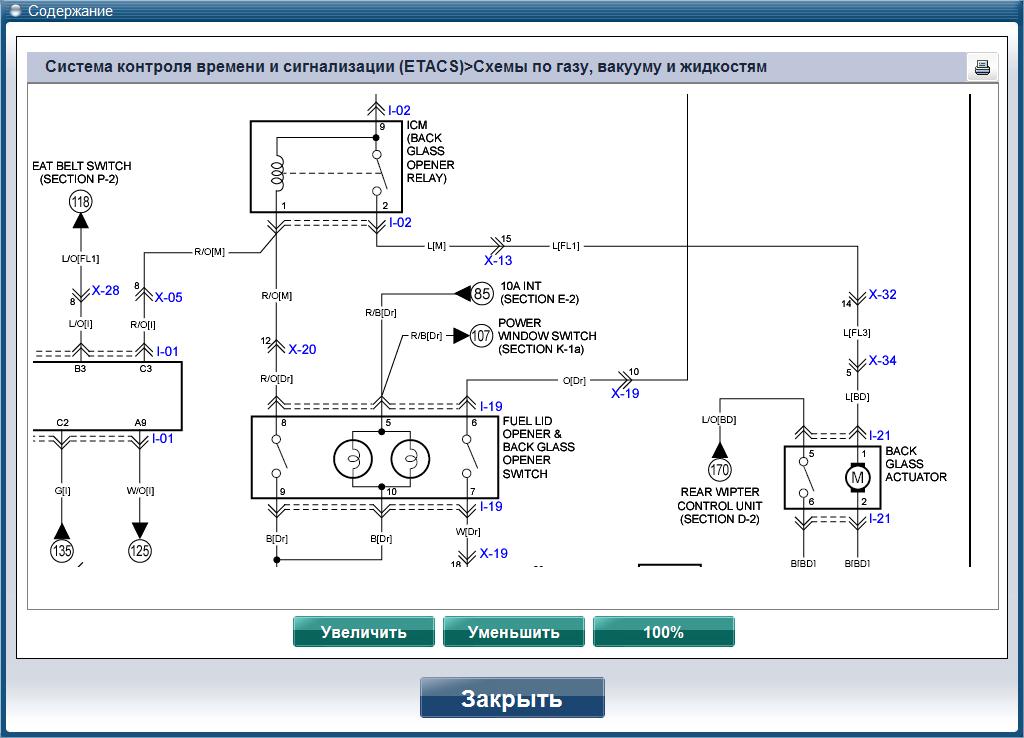This screenshot has height=738, width=1024.
Task: Click the X-19 link beside O[Dr] wire
Action: [625, 393]
